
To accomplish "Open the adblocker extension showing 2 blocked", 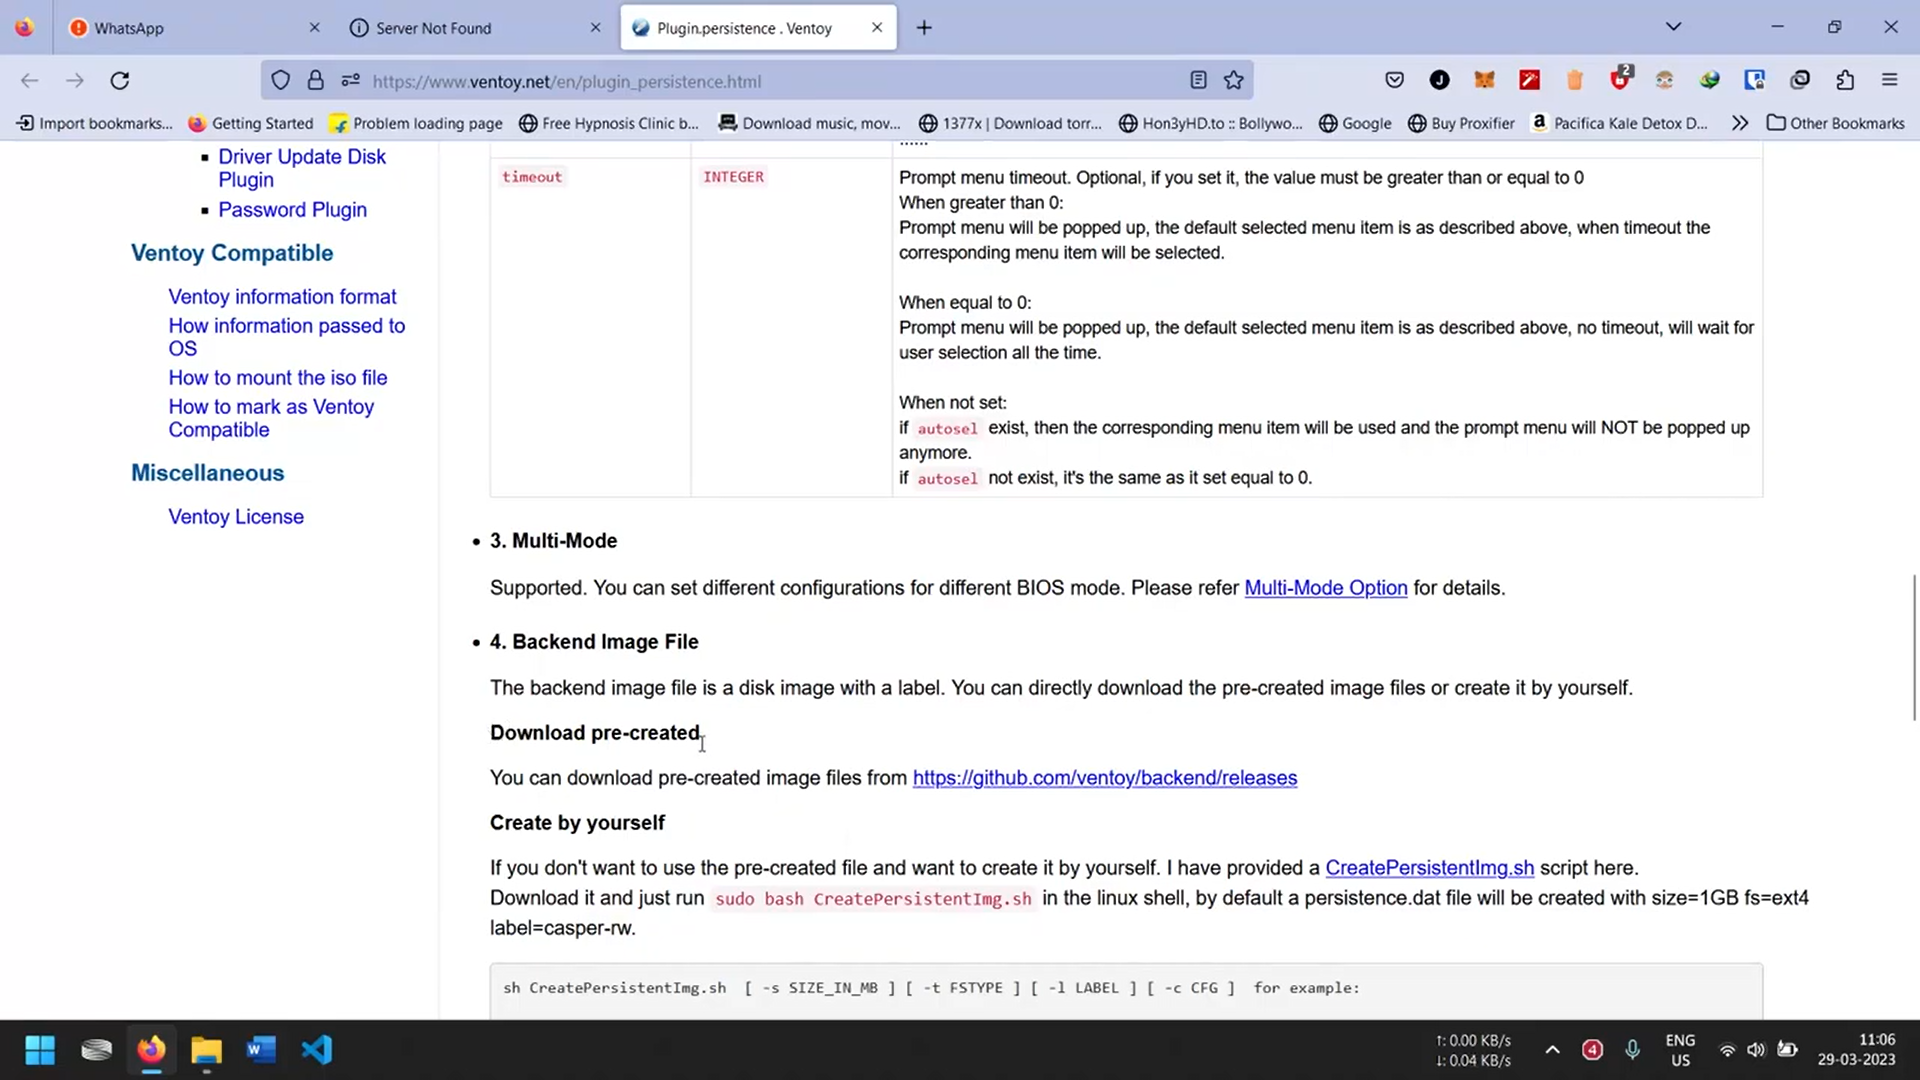I will coord(1620,79).
